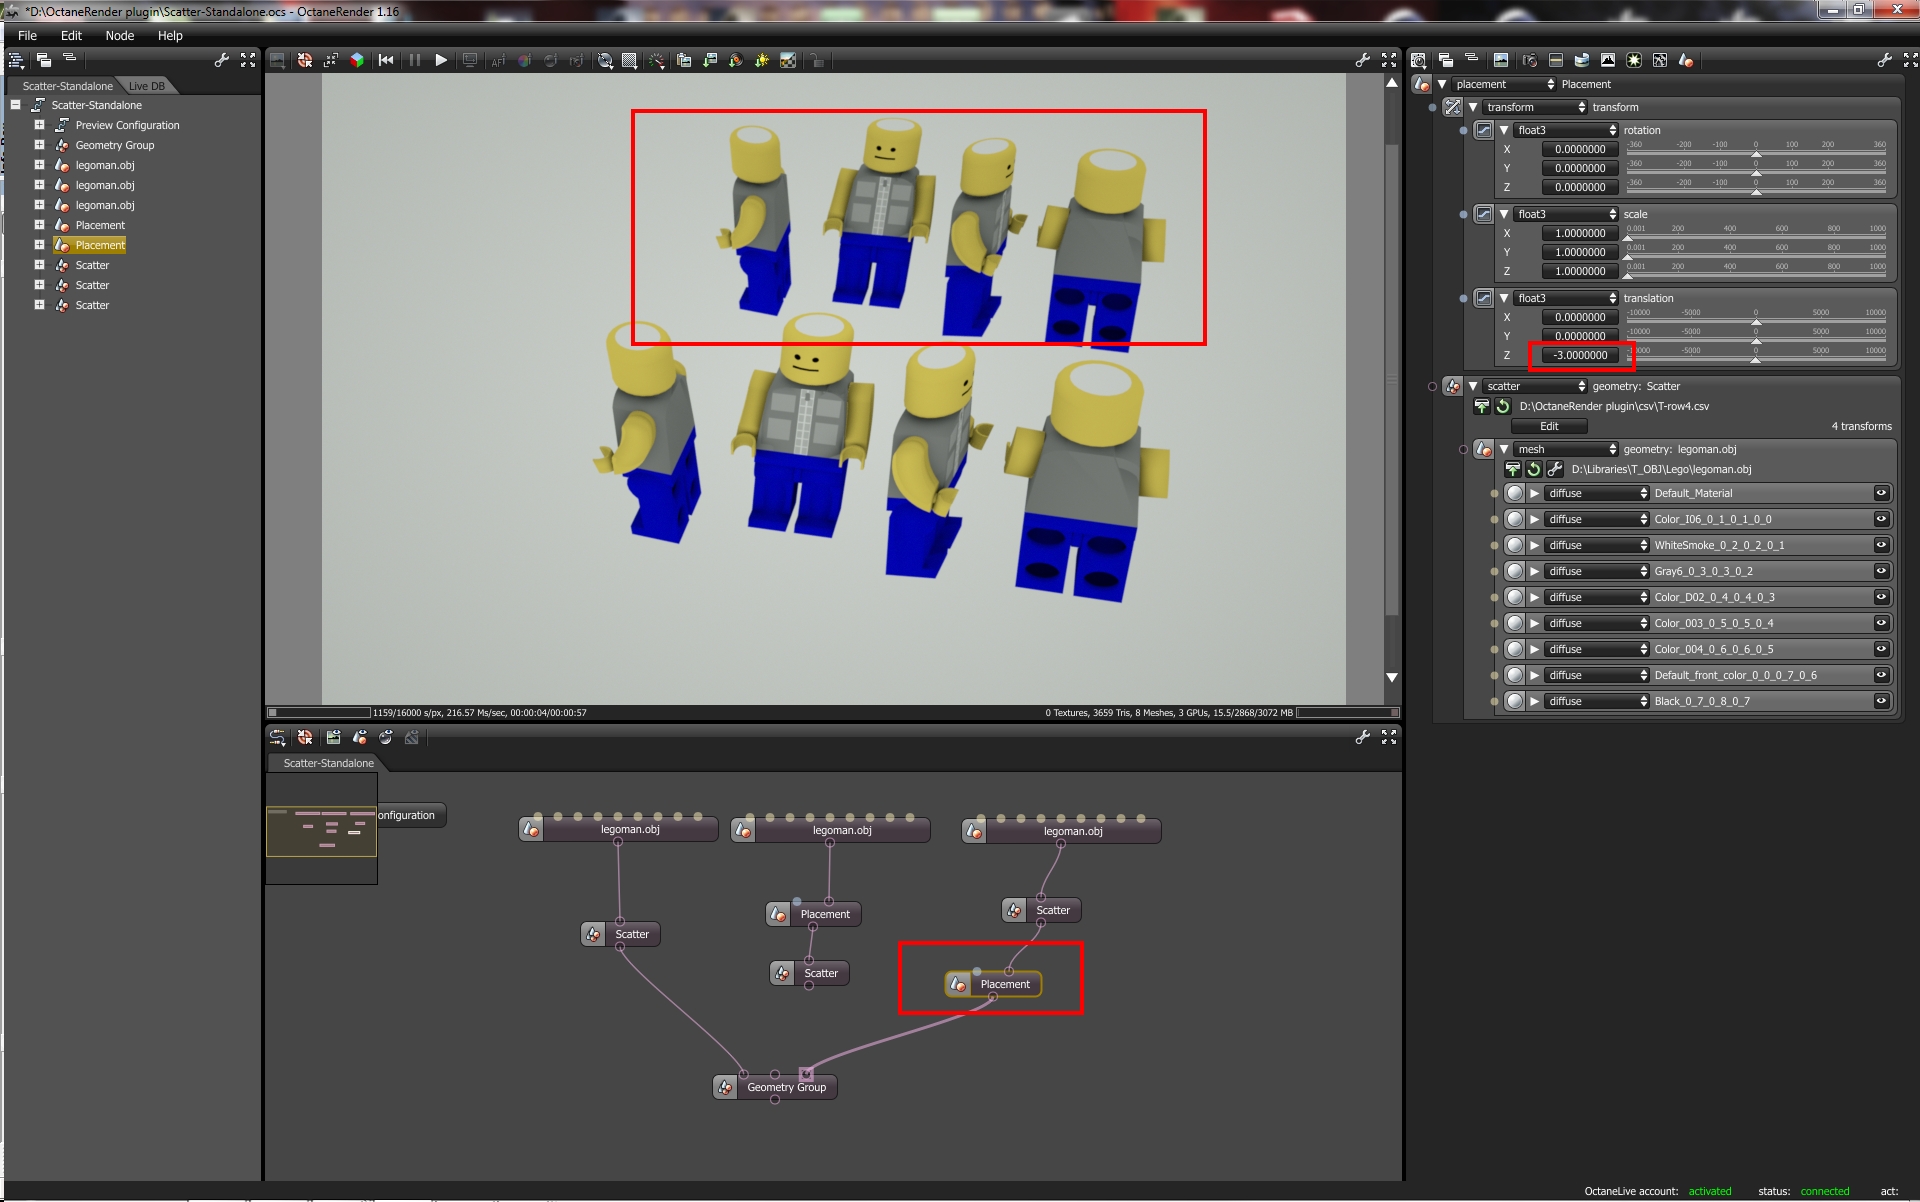Select the Geometry Group node

[786, 1088]
